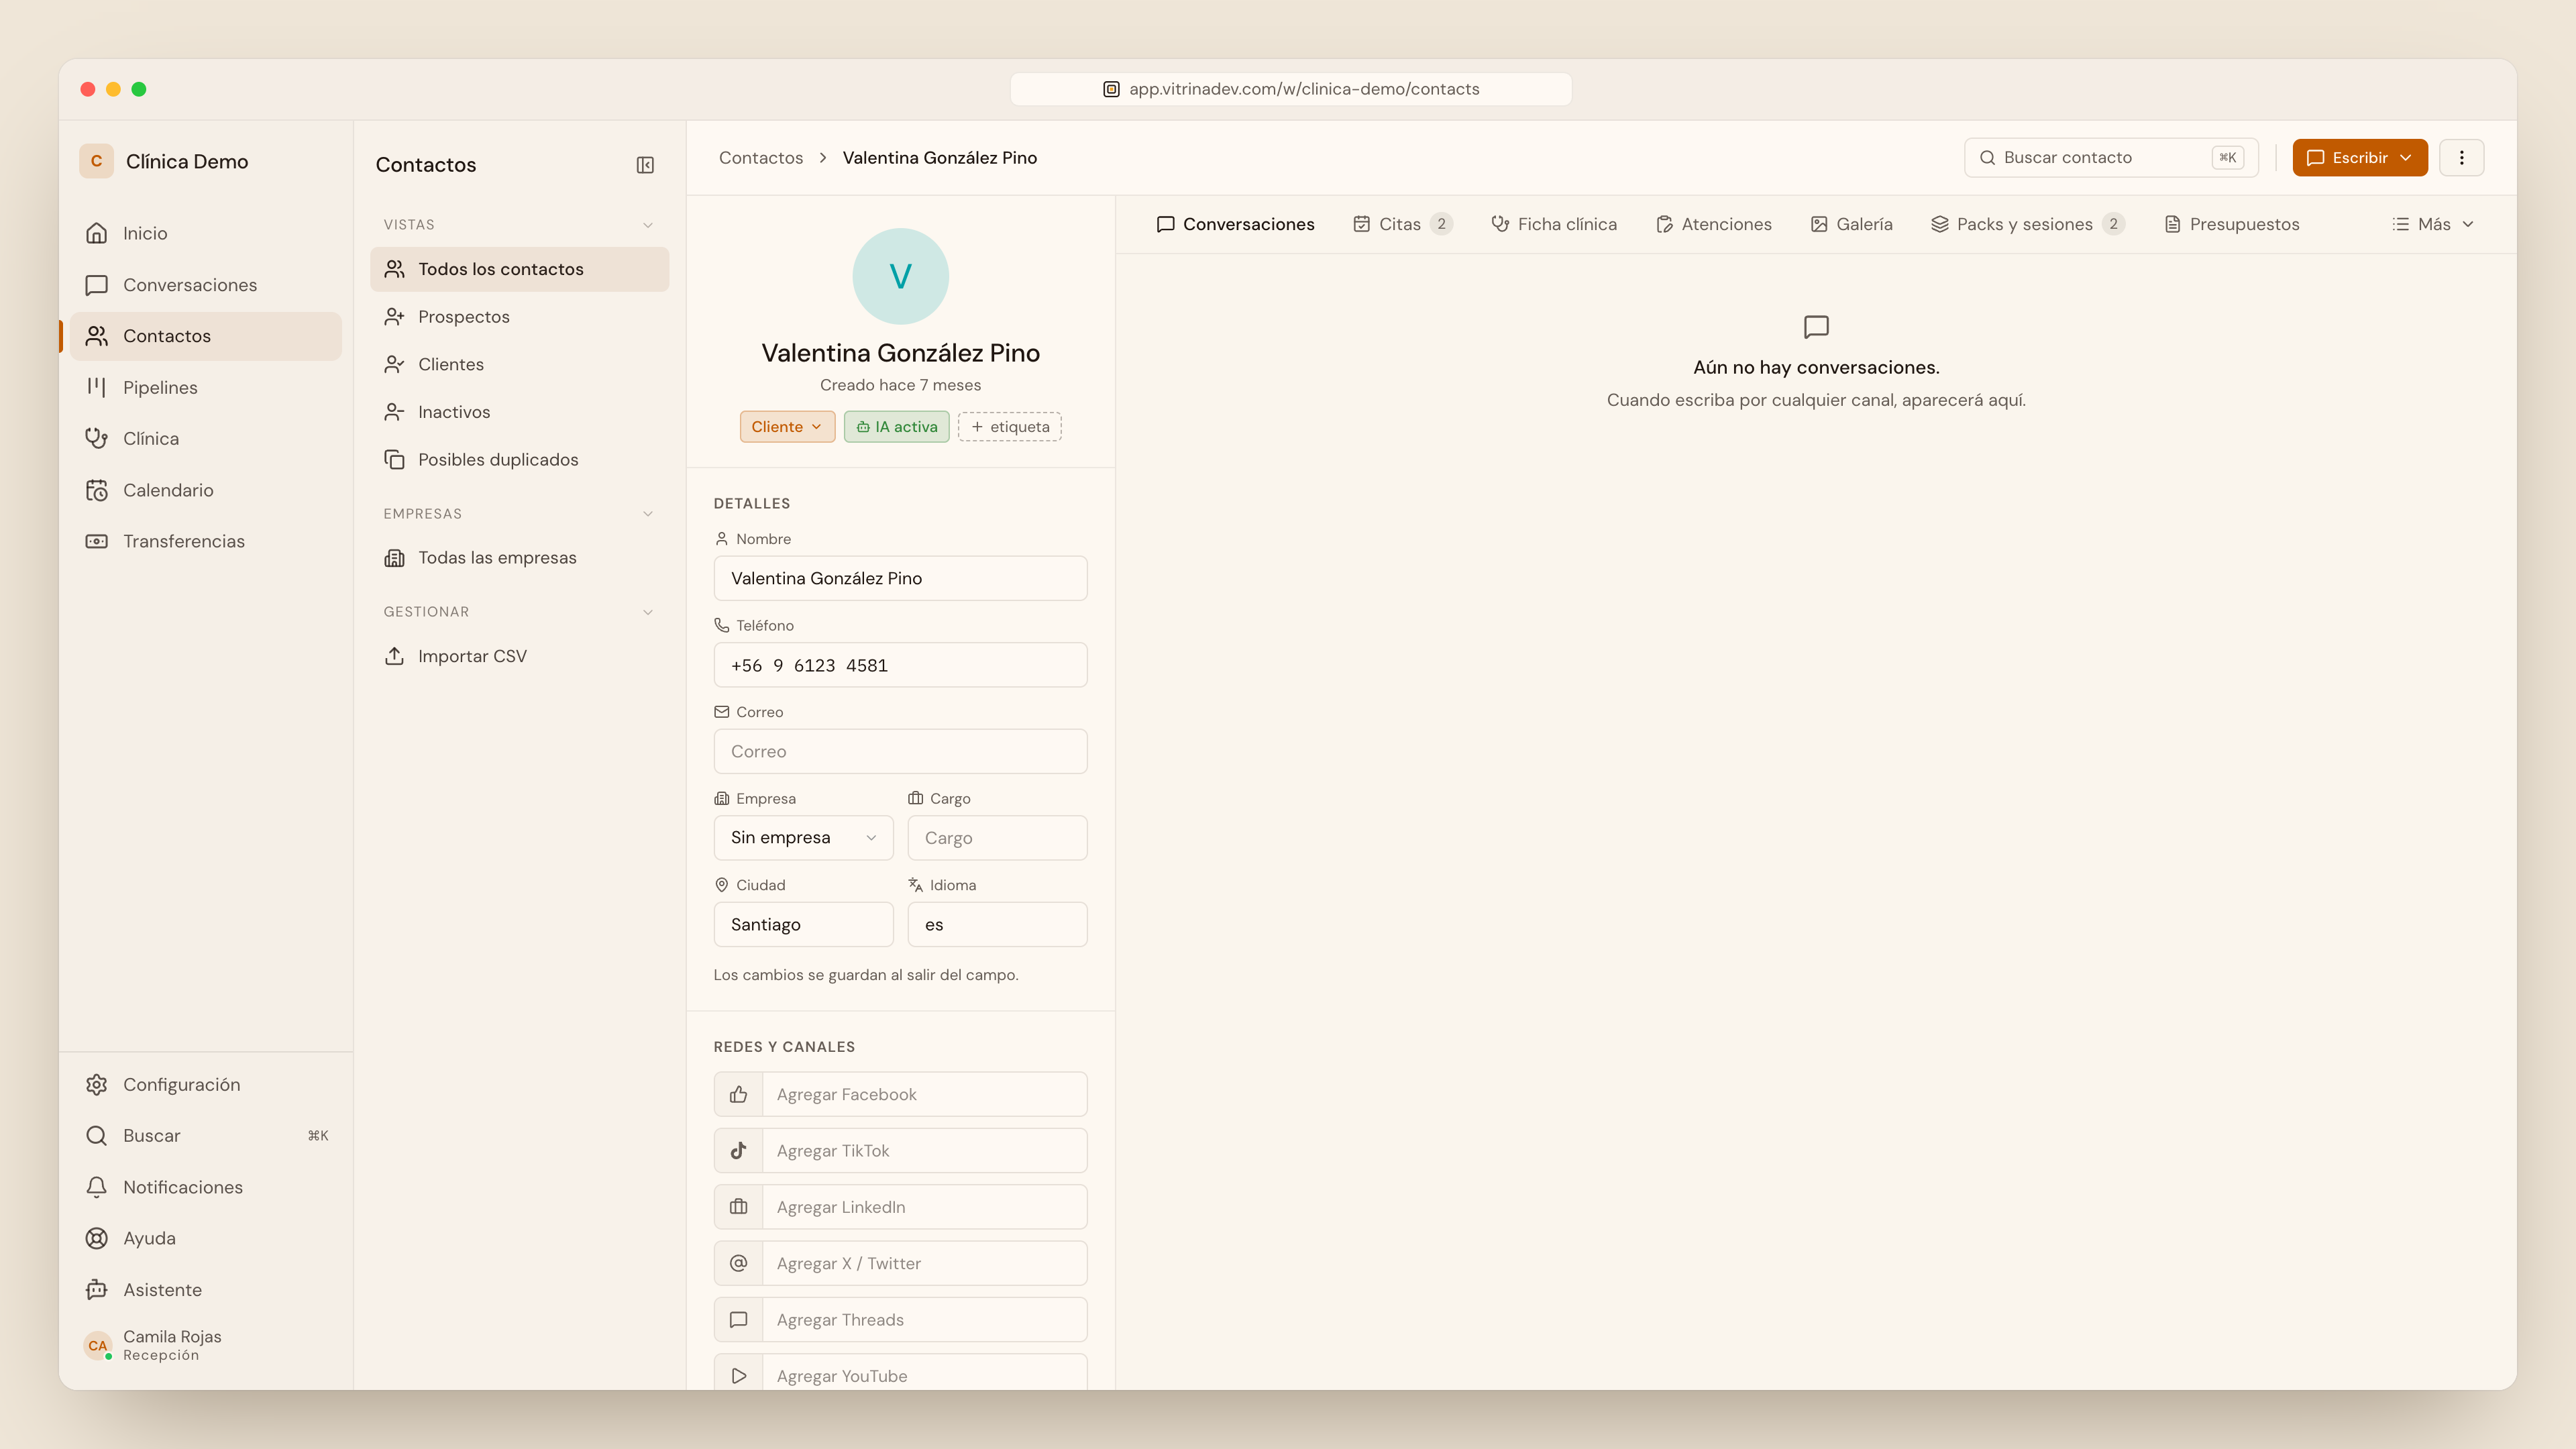2576x1449 pixels.
Task: Open Posibles duplicados view
Action: pos(519,460)
